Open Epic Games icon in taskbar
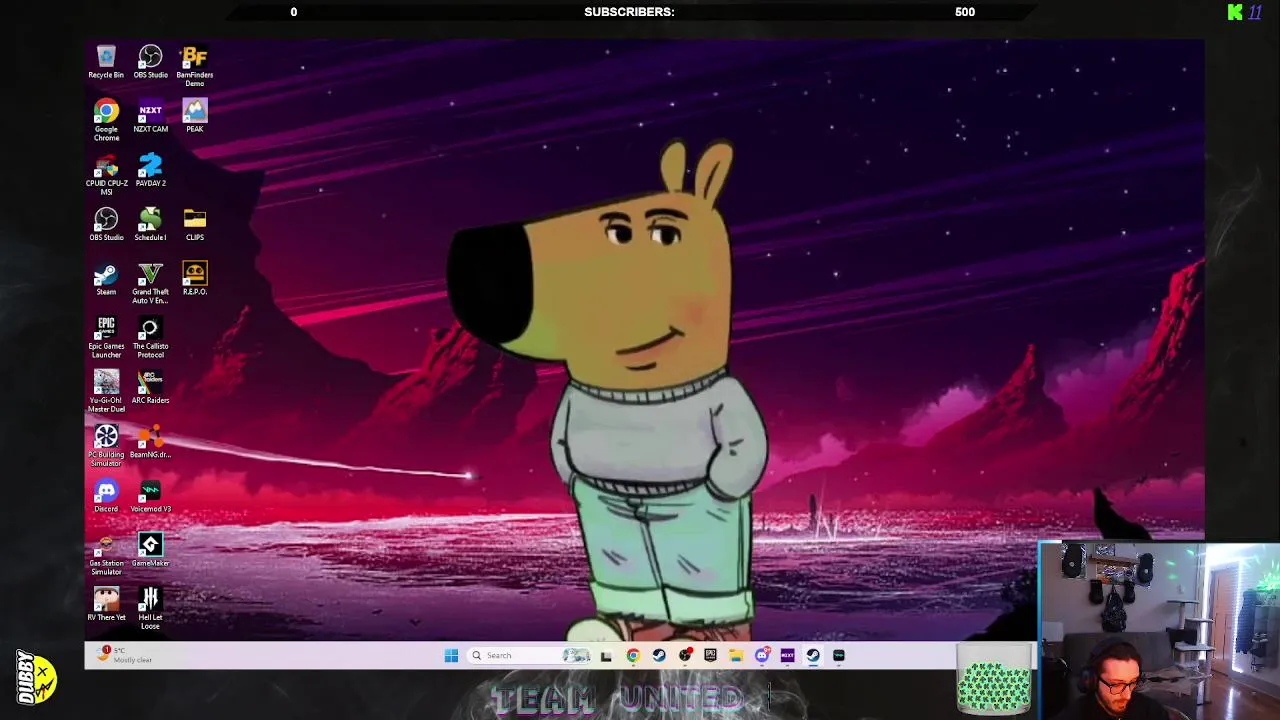Image resolution: width=1280 pixels, height=720 pixels. (x=710, y=655)
